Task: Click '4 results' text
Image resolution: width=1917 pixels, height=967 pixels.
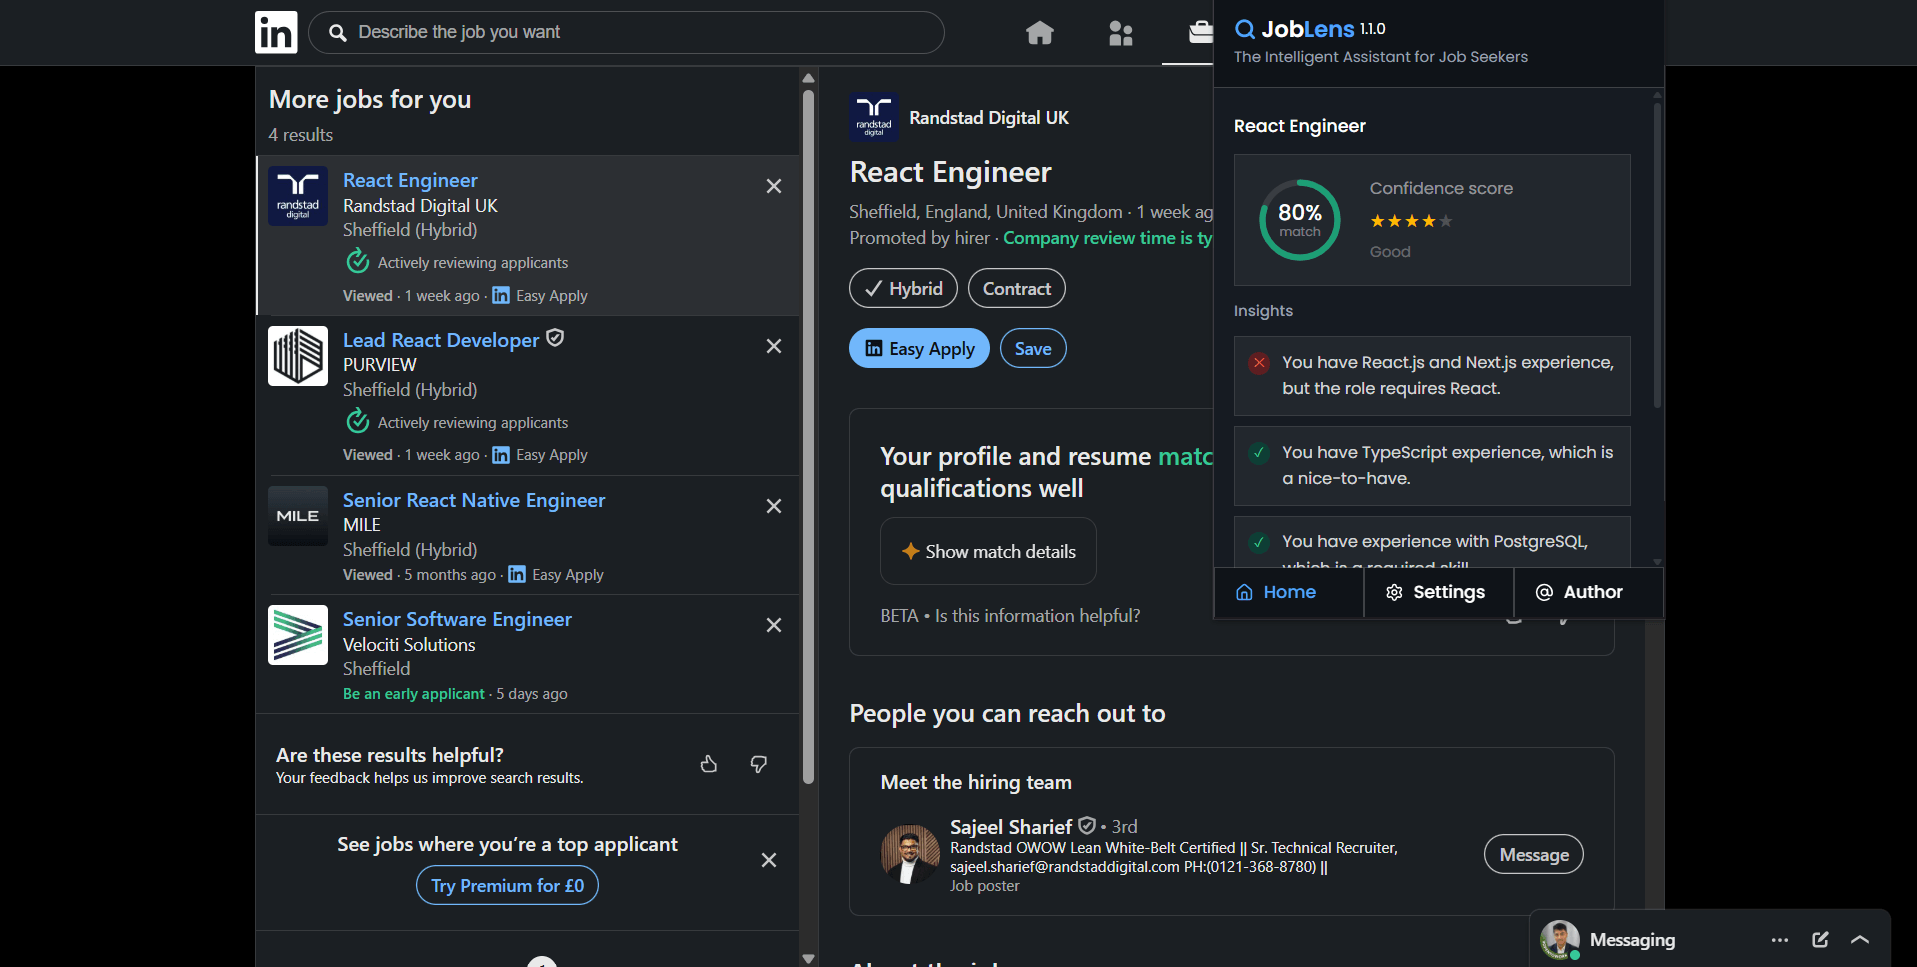Action: [x=300, y=135]
